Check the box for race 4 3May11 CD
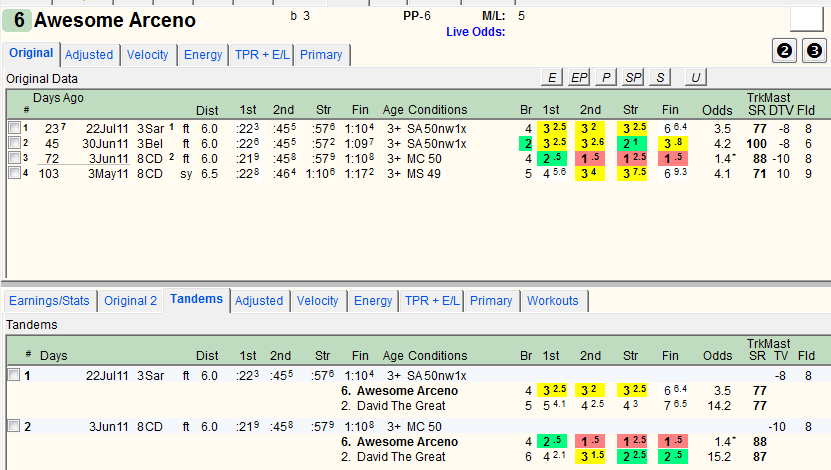 (x=14, y=172)
